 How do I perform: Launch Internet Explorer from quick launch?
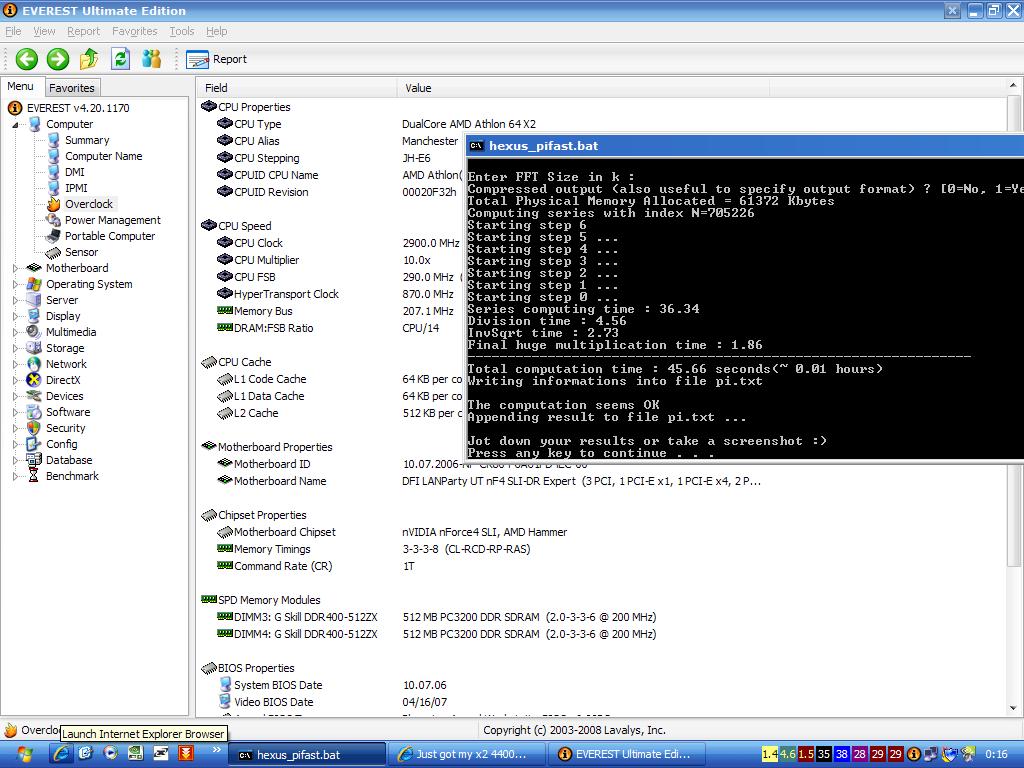pos(61,754)
